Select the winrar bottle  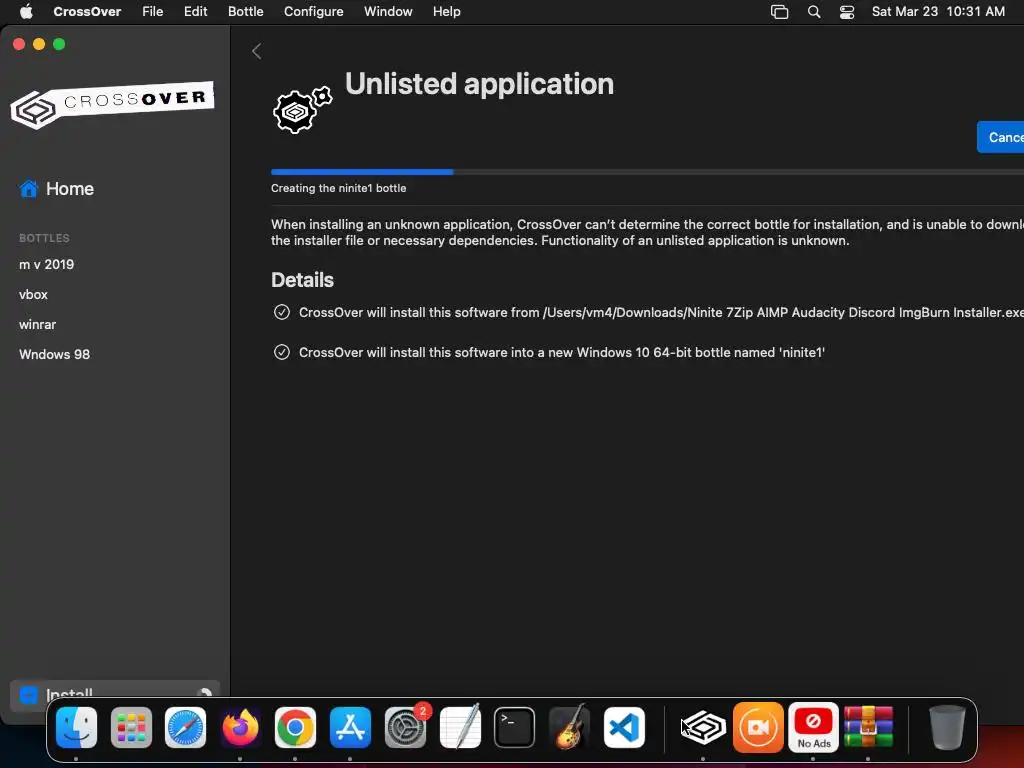37,325
